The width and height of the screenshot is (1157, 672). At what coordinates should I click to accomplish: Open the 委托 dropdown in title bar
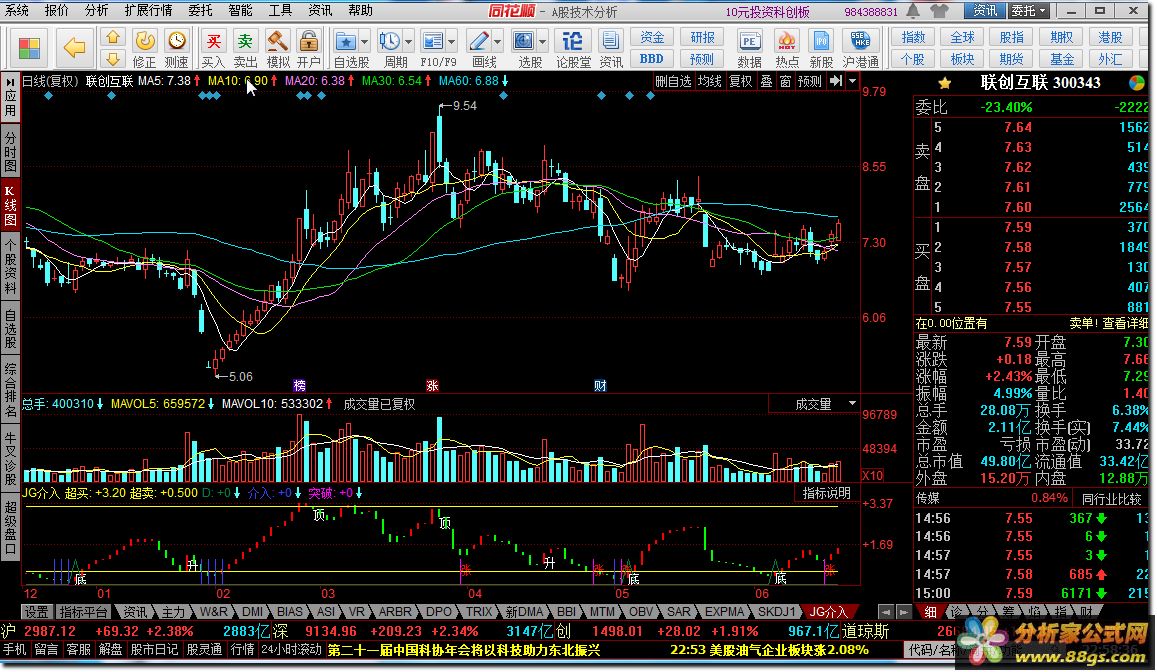tap(1028, 10)
